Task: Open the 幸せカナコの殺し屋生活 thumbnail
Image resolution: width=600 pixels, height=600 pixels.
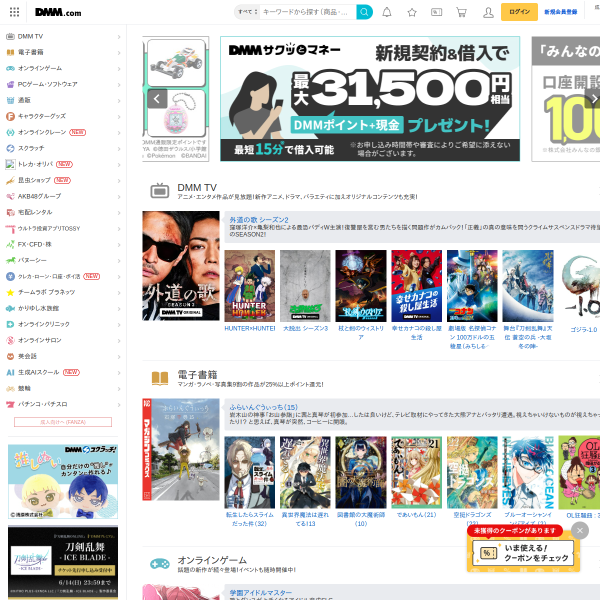Action: 416,286
